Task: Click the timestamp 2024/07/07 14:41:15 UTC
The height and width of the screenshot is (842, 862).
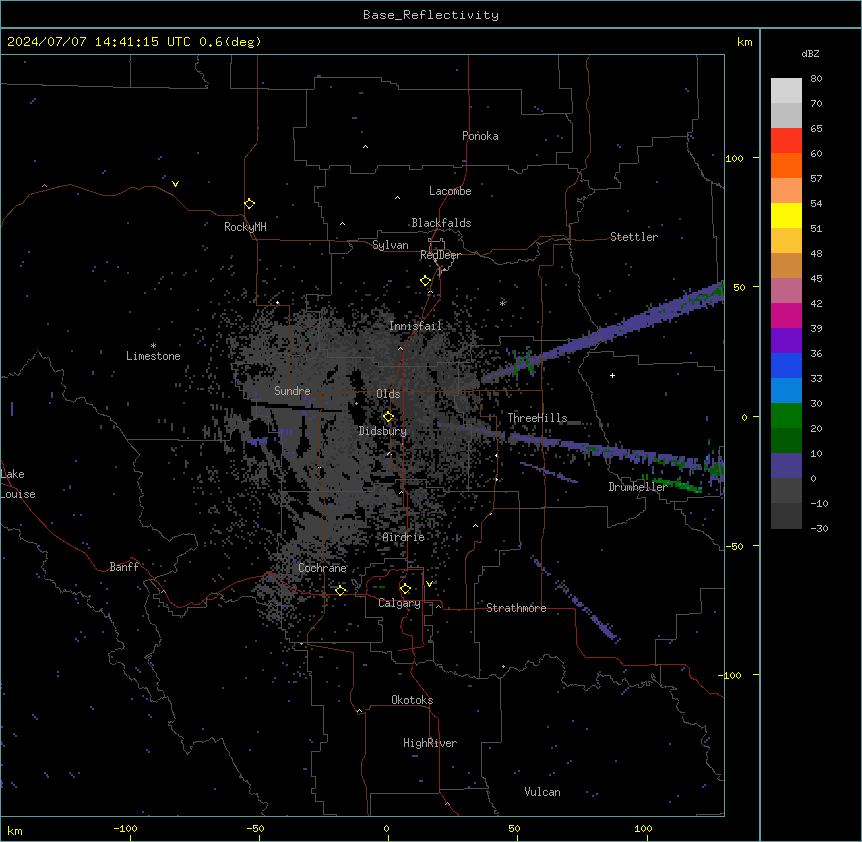Action: click(99, 42)
